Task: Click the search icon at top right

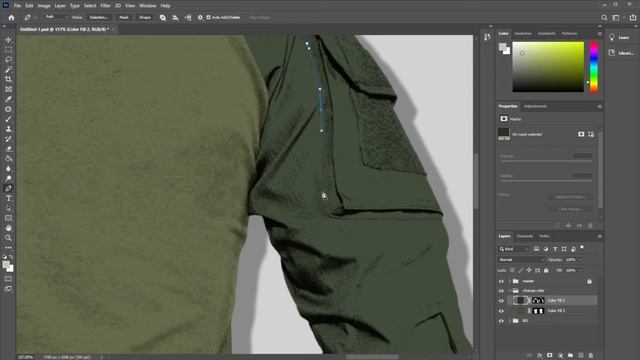Action: 604,18
